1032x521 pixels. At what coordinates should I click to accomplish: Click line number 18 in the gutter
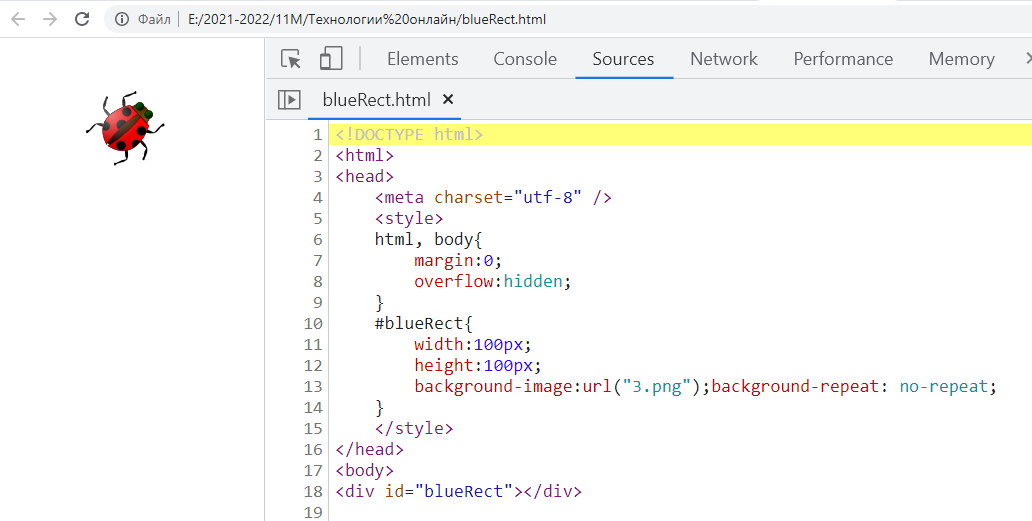pyautogui.click(x=312, y=491)
